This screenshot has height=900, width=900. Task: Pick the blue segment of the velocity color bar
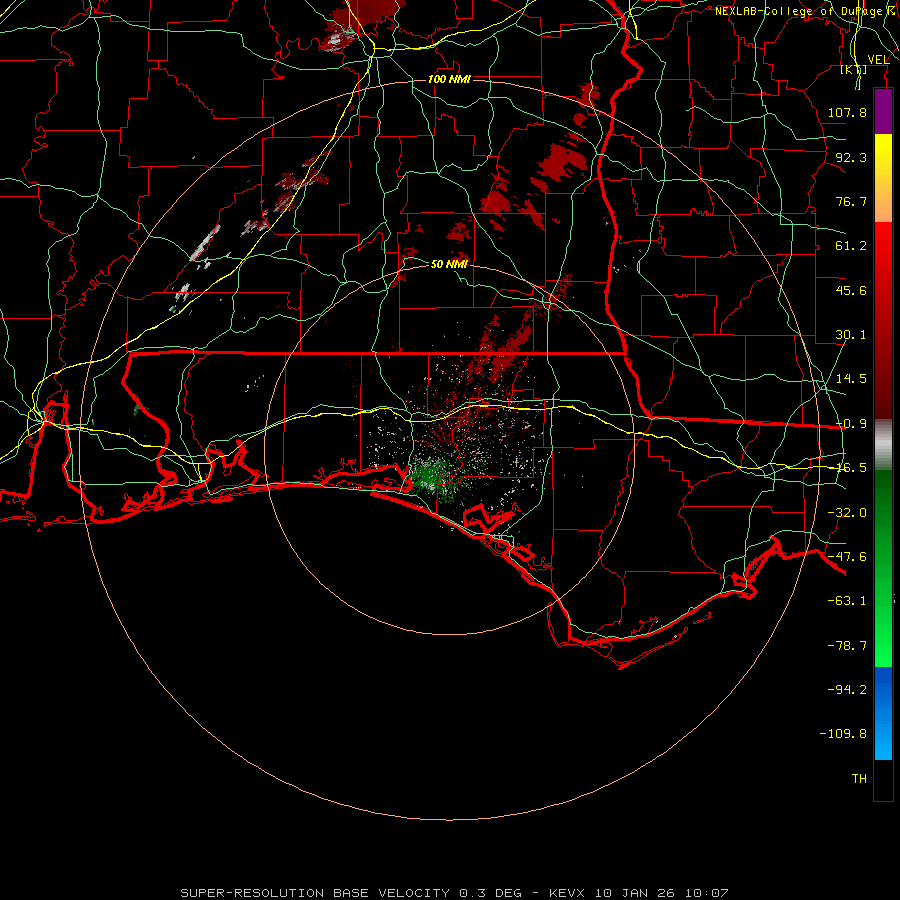tap(883, 713)
